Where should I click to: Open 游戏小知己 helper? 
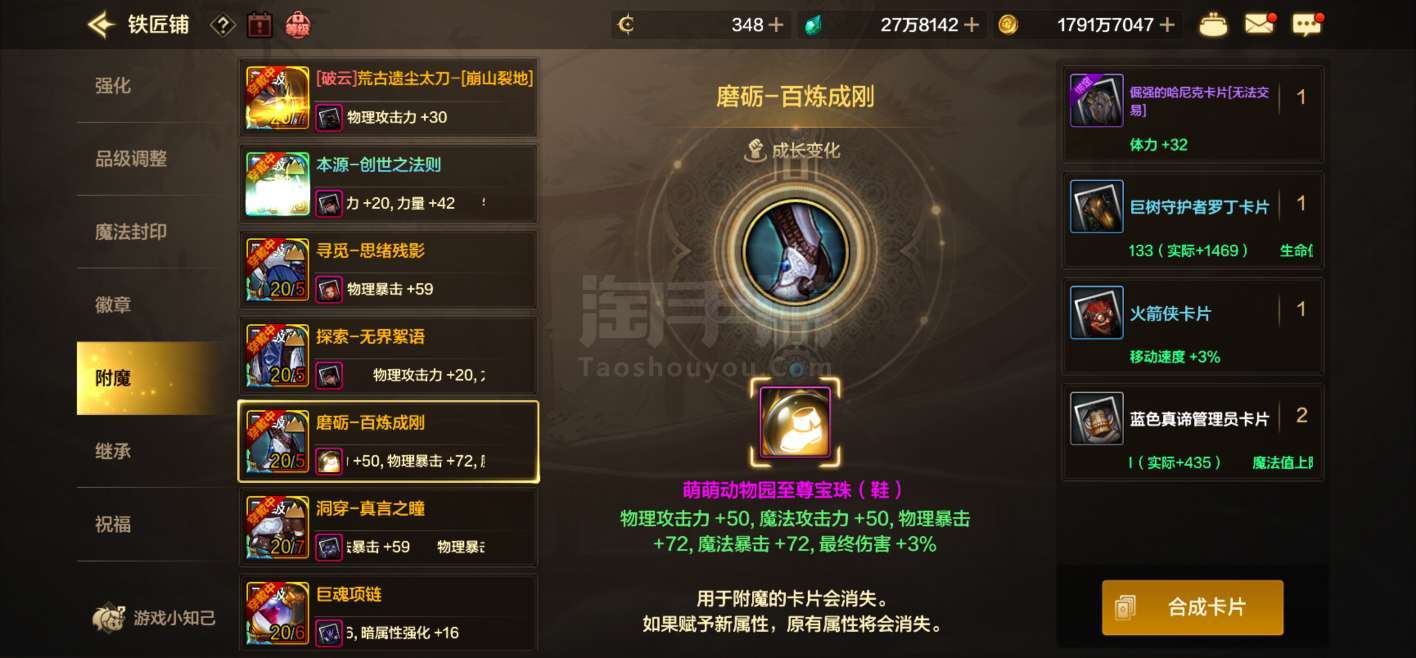click(x=154, y=618)
